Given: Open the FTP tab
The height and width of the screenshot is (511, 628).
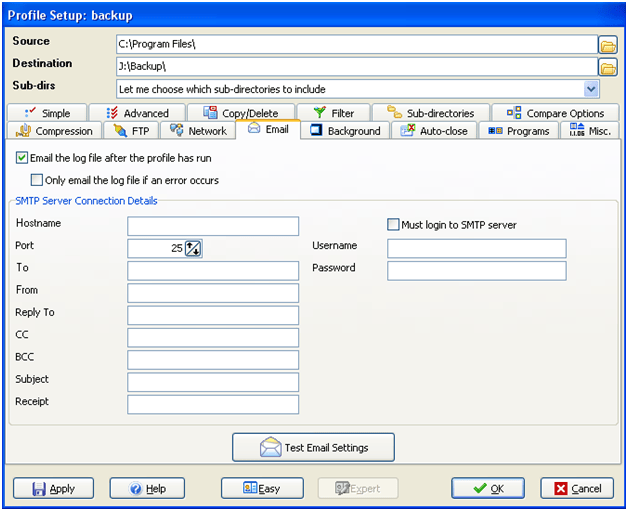Looking at the screenshot, I should (132, 131).
